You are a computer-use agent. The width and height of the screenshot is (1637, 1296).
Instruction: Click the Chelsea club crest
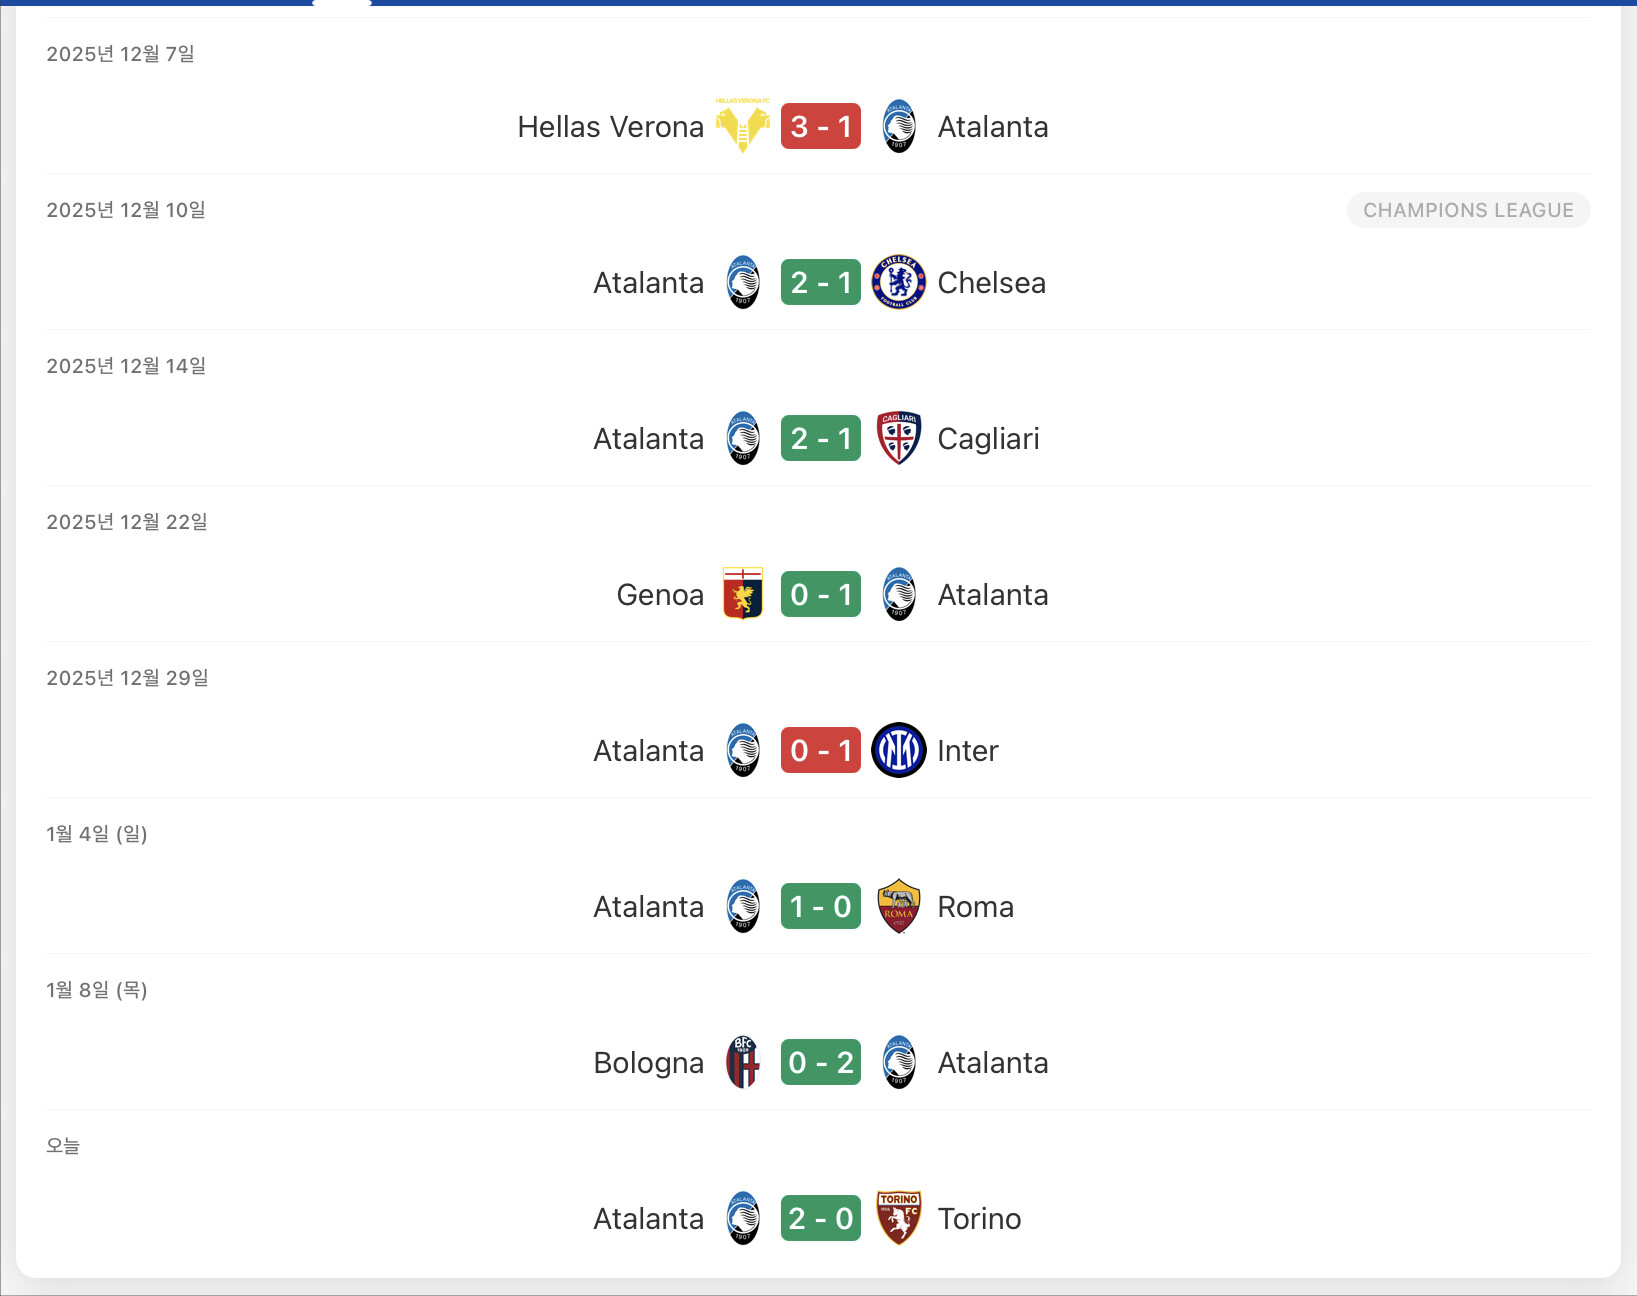point(898,282)
